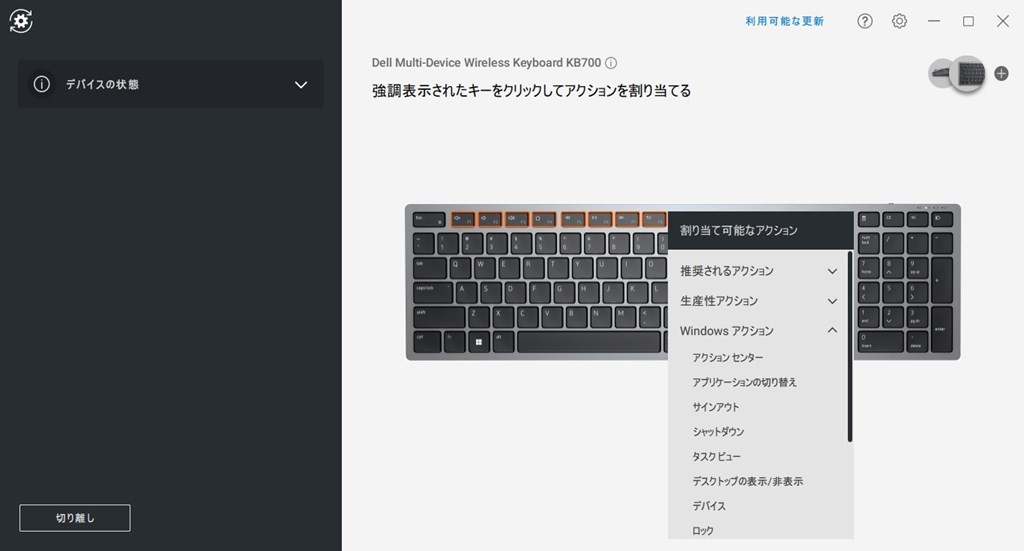Open the settings gear icon

pyautogui.click(x=899, y=22)
